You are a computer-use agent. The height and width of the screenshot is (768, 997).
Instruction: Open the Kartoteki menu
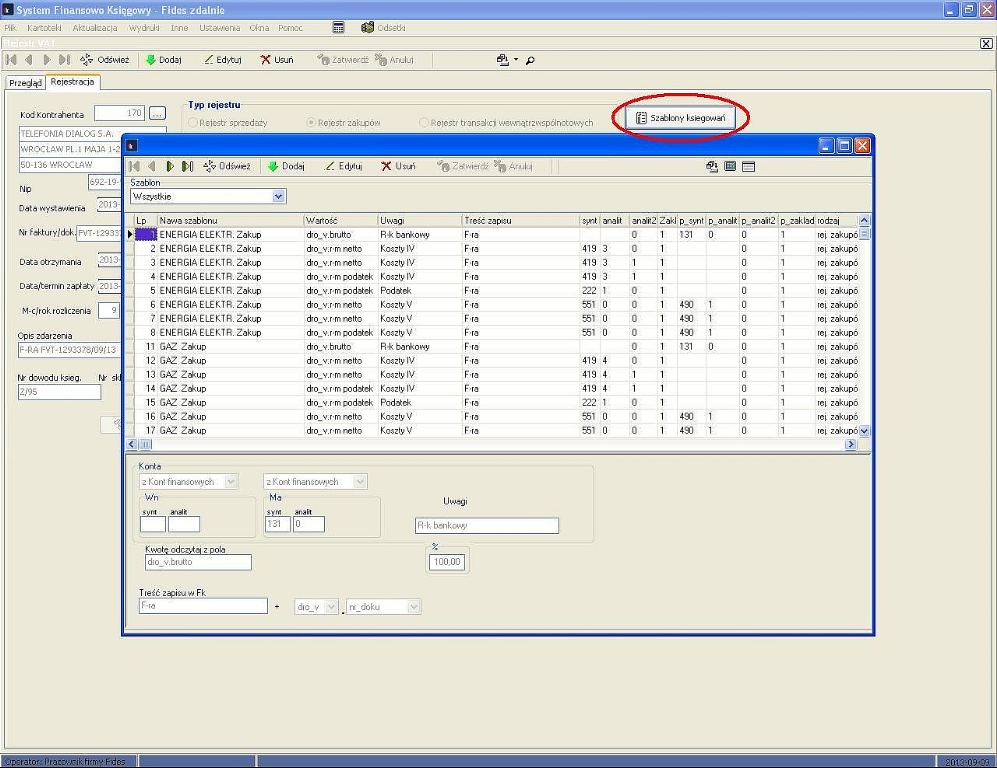tap(45, 27)
